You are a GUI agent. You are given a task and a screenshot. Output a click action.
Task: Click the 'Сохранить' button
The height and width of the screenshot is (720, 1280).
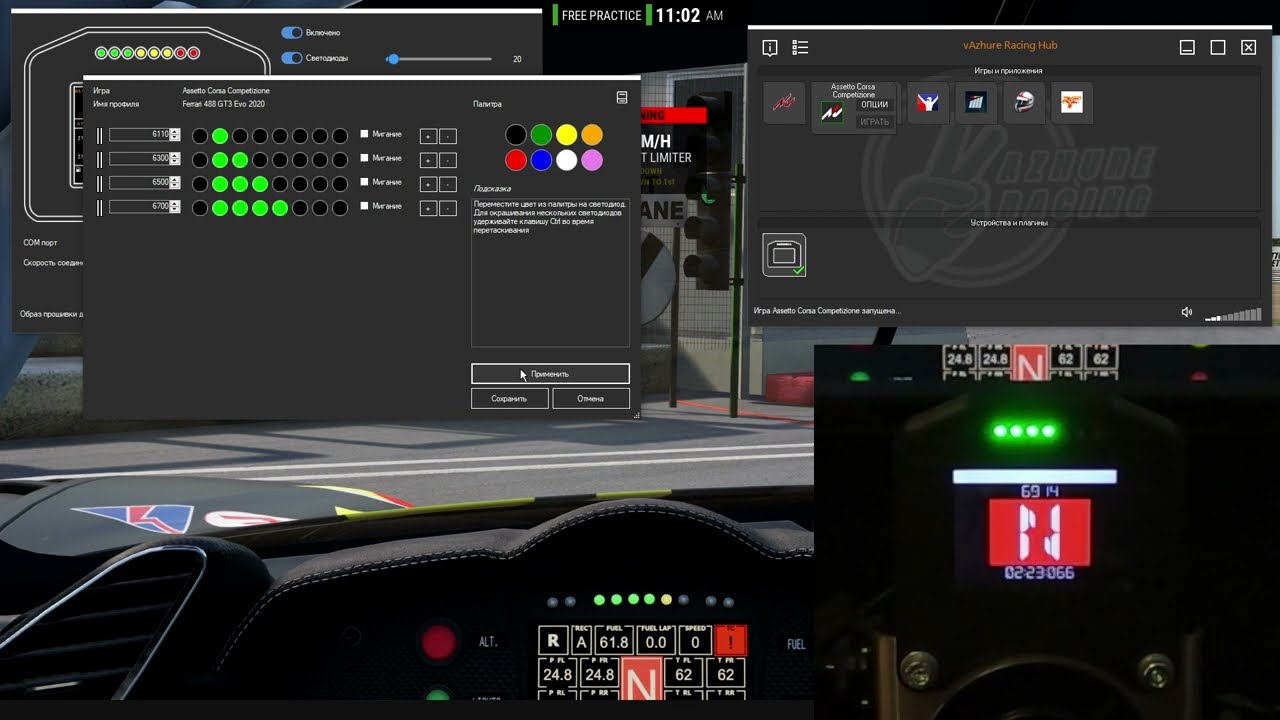coord(509,398)
